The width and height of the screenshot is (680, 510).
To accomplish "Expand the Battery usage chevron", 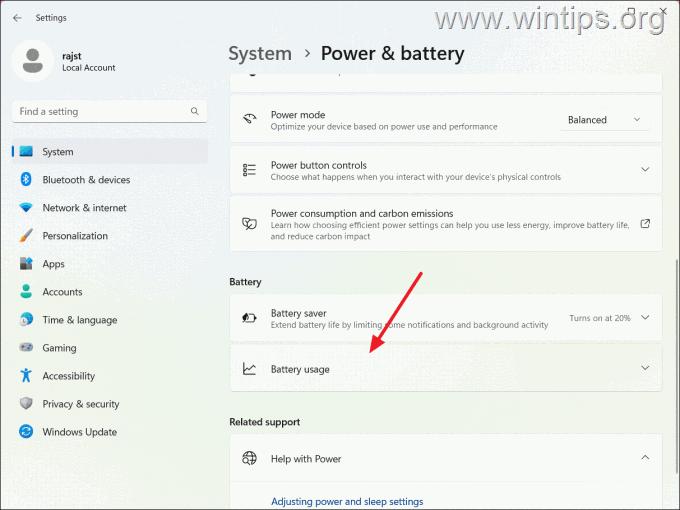I will [x=645, y=368].
